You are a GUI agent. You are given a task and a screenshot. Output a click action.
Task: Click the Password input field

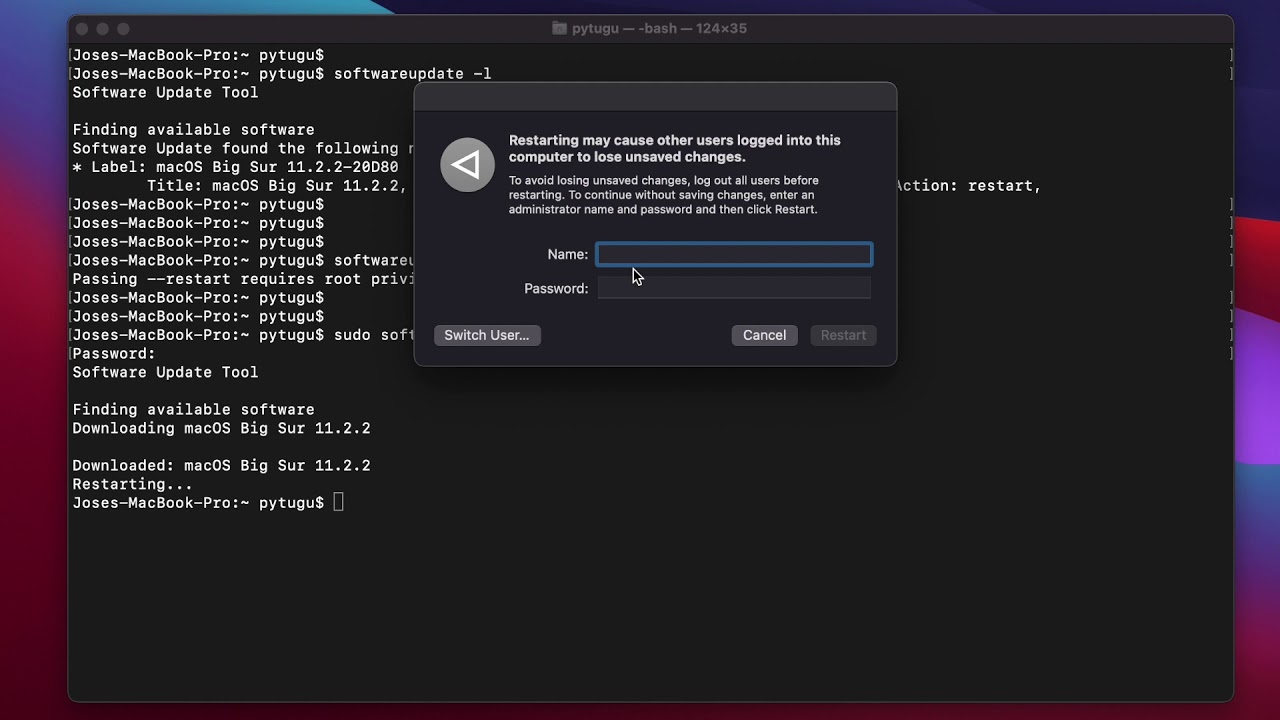[734, 288]
